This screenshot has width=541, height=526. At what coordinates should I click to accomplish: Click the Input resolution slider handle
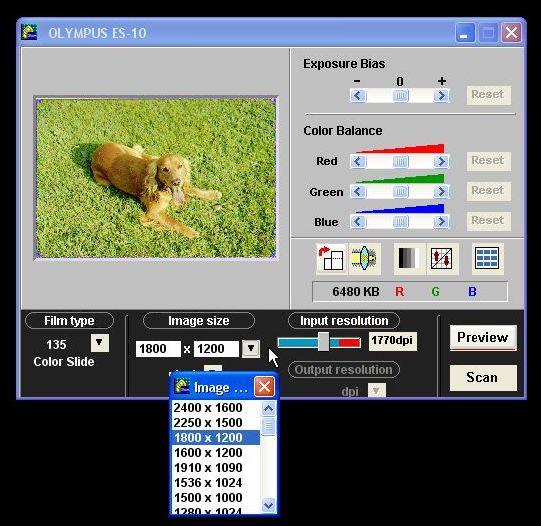tap(323, 342)
